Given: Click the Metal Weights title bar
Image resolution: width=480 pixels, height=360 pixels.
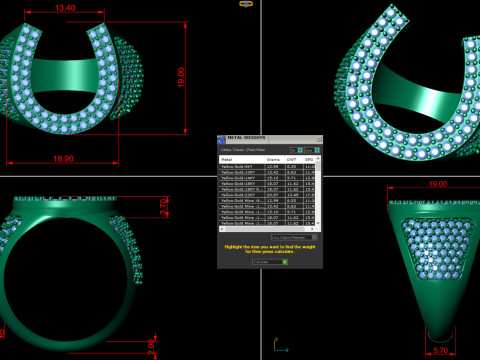Looking at the screenshot, I should coord(270,139).
